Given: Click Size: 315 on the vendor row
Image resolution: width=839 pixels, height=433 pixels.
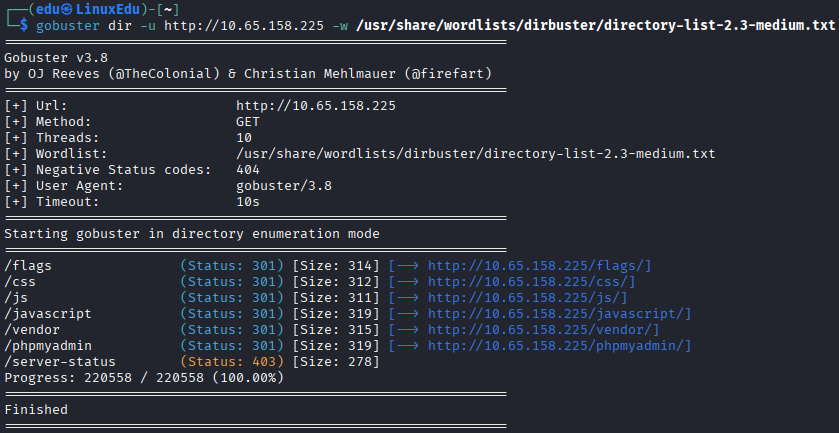Looking at the screenshot, I should (x=336, y=330).
